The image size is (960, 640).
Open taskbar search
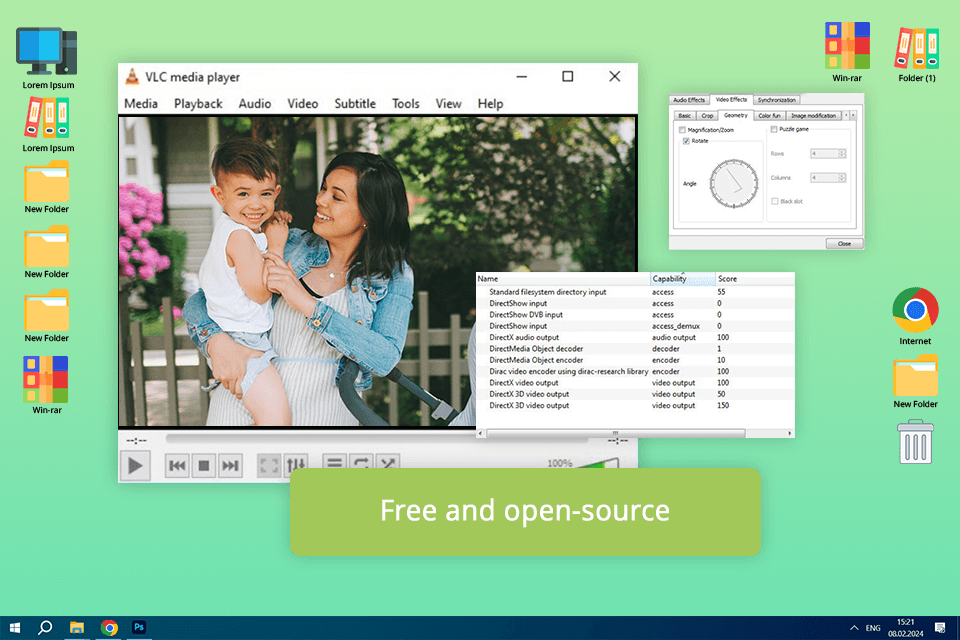tap(45, 628)
